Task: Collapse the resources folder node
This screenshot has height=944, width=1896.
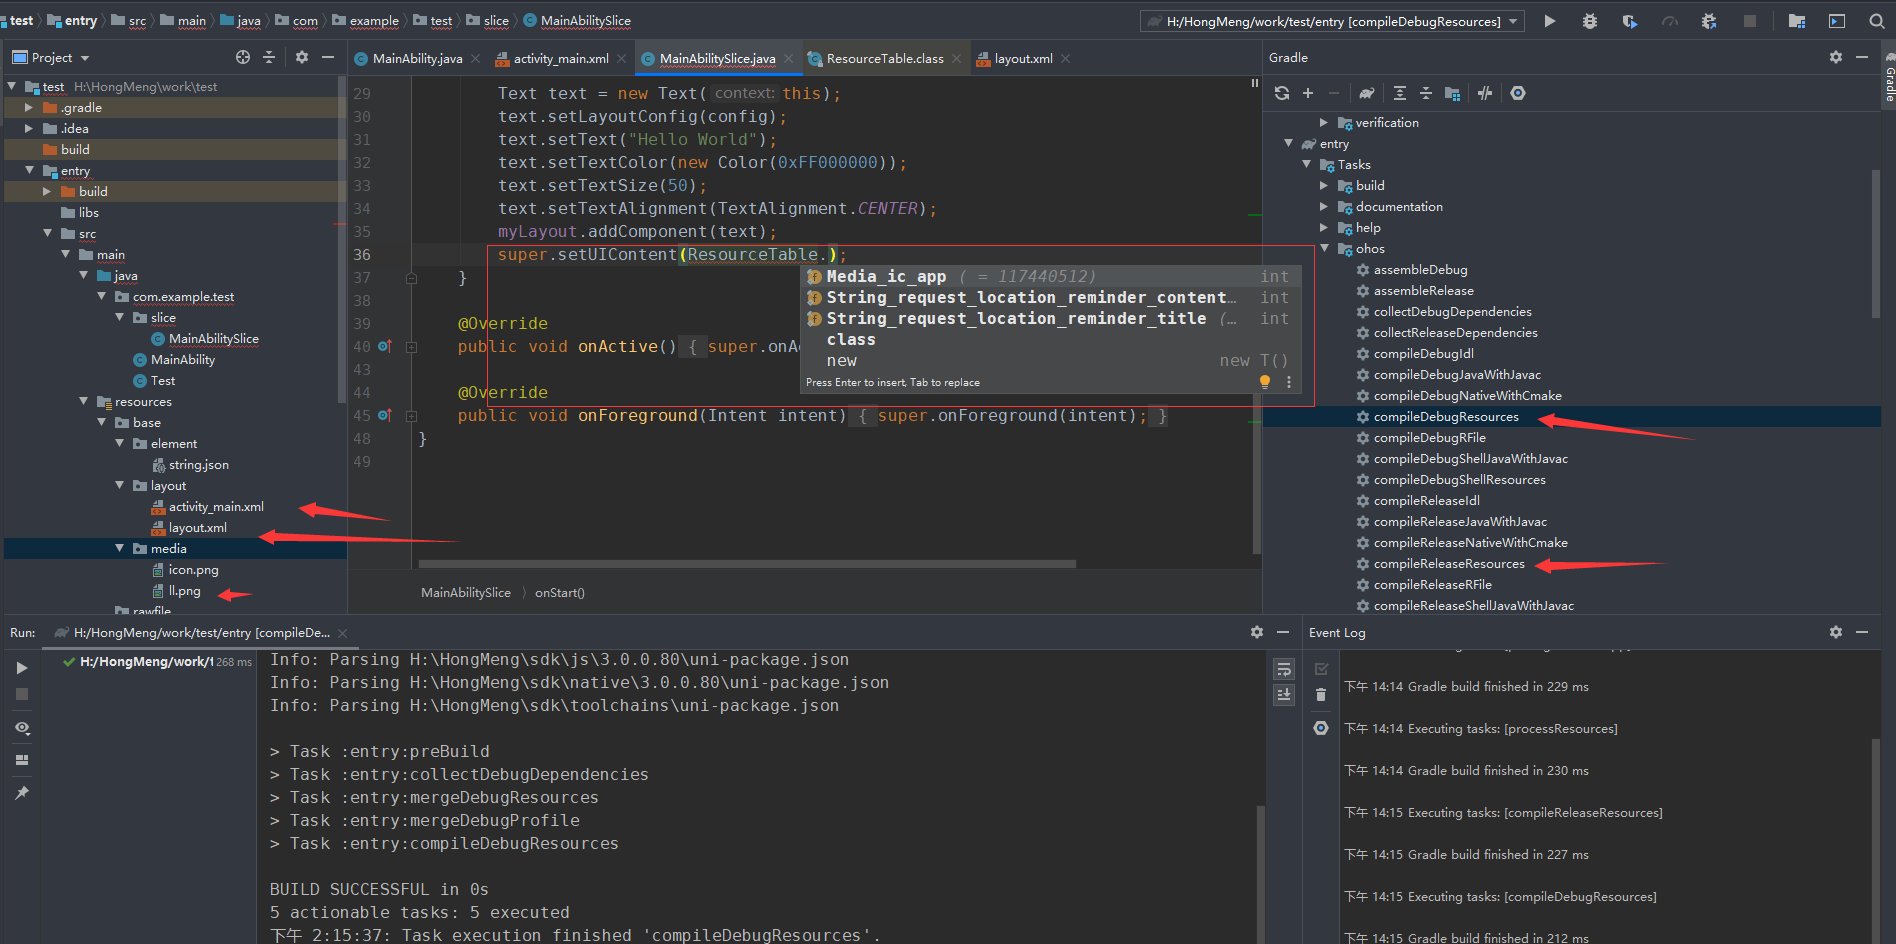Action: point(84,401)
